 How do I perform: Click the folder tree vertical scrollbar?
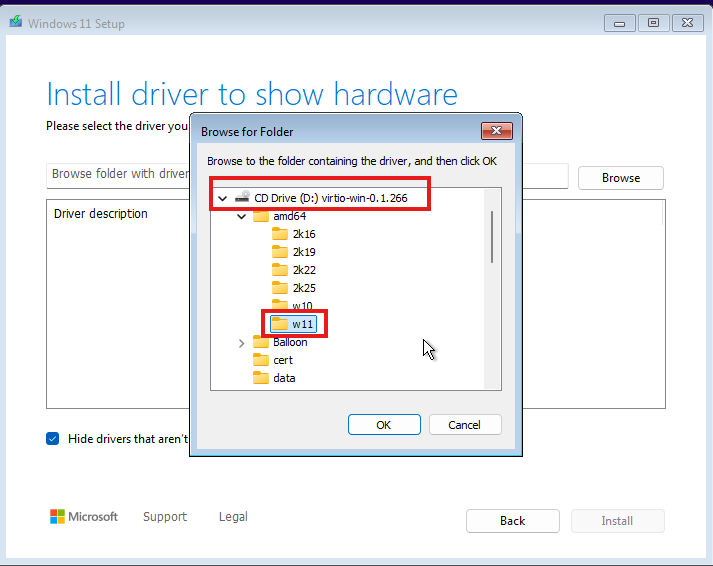491,237
